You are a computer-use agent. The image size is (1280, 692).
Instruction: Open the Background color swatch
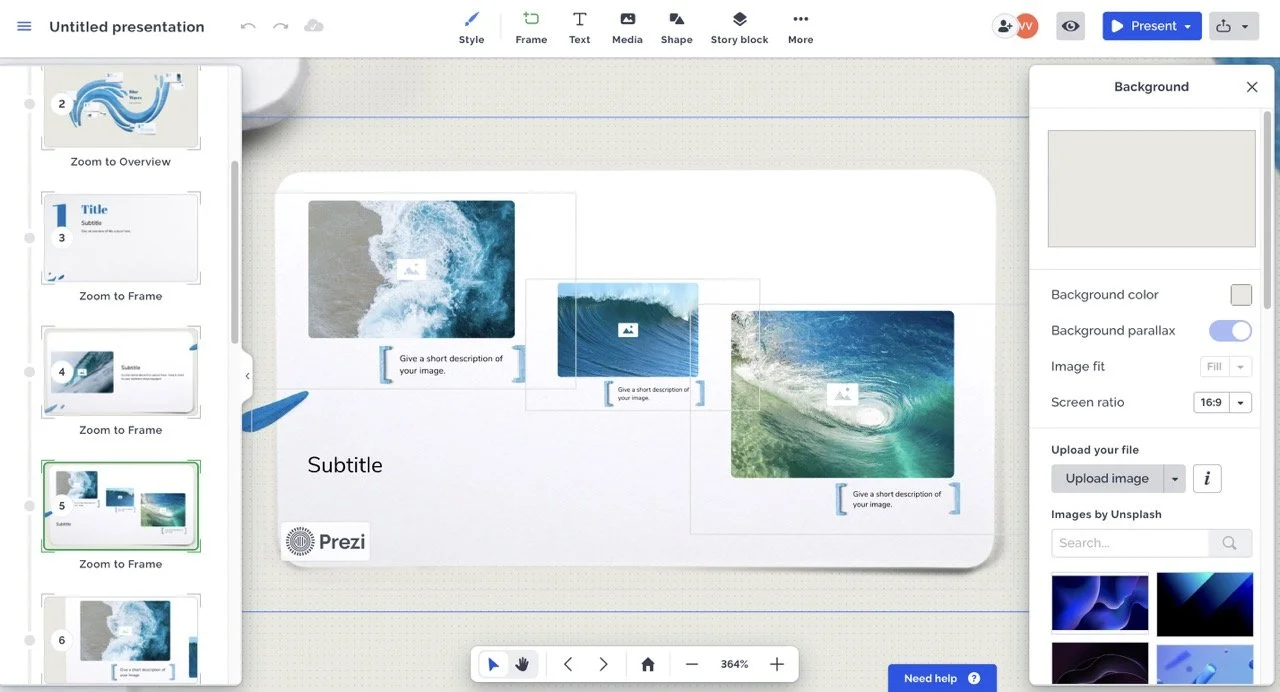point(1240,294)
